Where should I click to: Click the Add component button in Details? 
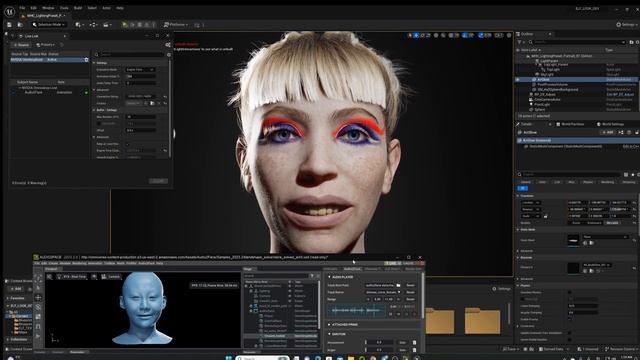click(607, 132)
